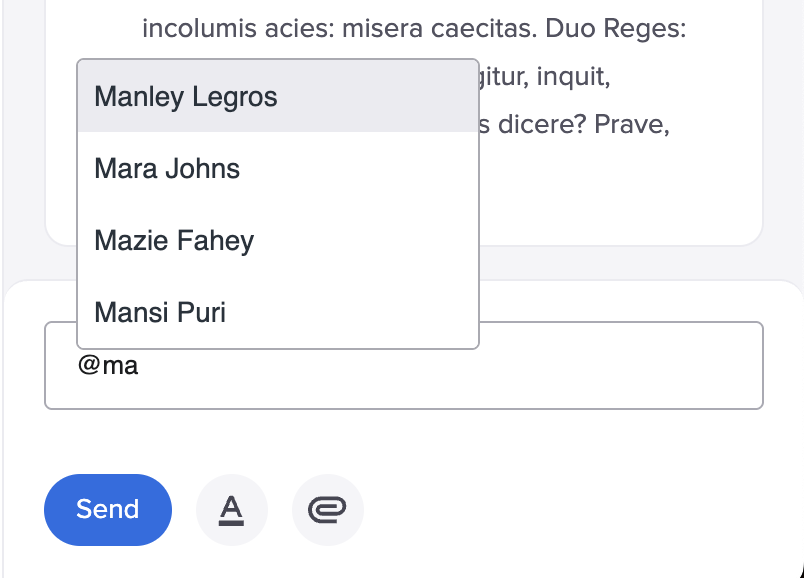Click the Send button
The width and height of the screenshot is (804, 578).
(x=108, y=510)
